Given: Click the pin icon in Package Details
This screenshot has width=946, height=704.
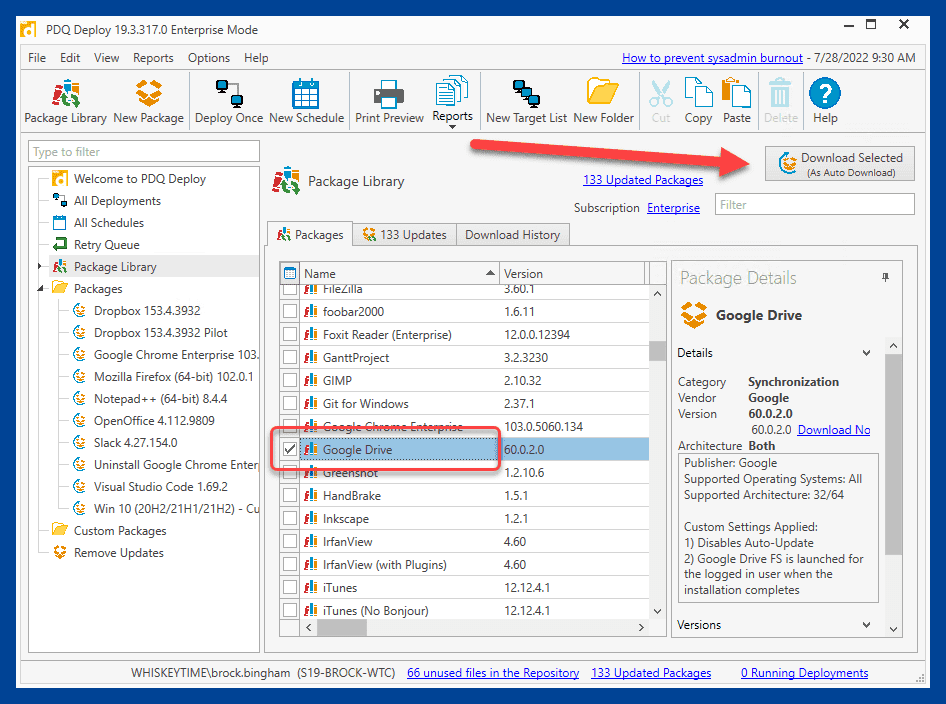Looking at the screenshot, I should [x=885, y=277].
